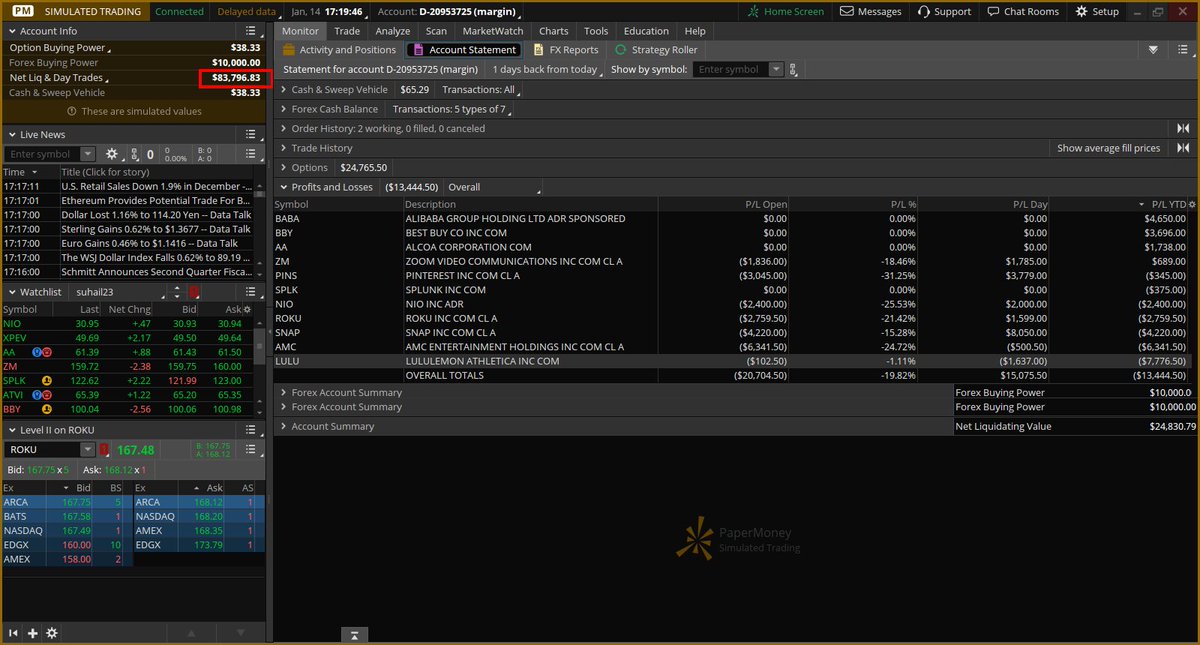Open the sidebar gear settings icon
This screenshot has height=645, width=1200.
(x=52, y=633)
